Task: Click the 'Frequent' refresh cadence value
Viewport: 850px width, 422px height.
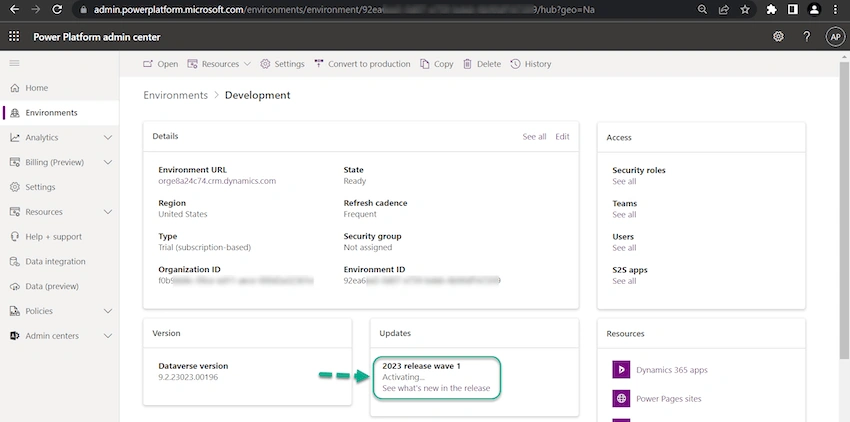Action: pyautogui.click(x=360, y=214)
